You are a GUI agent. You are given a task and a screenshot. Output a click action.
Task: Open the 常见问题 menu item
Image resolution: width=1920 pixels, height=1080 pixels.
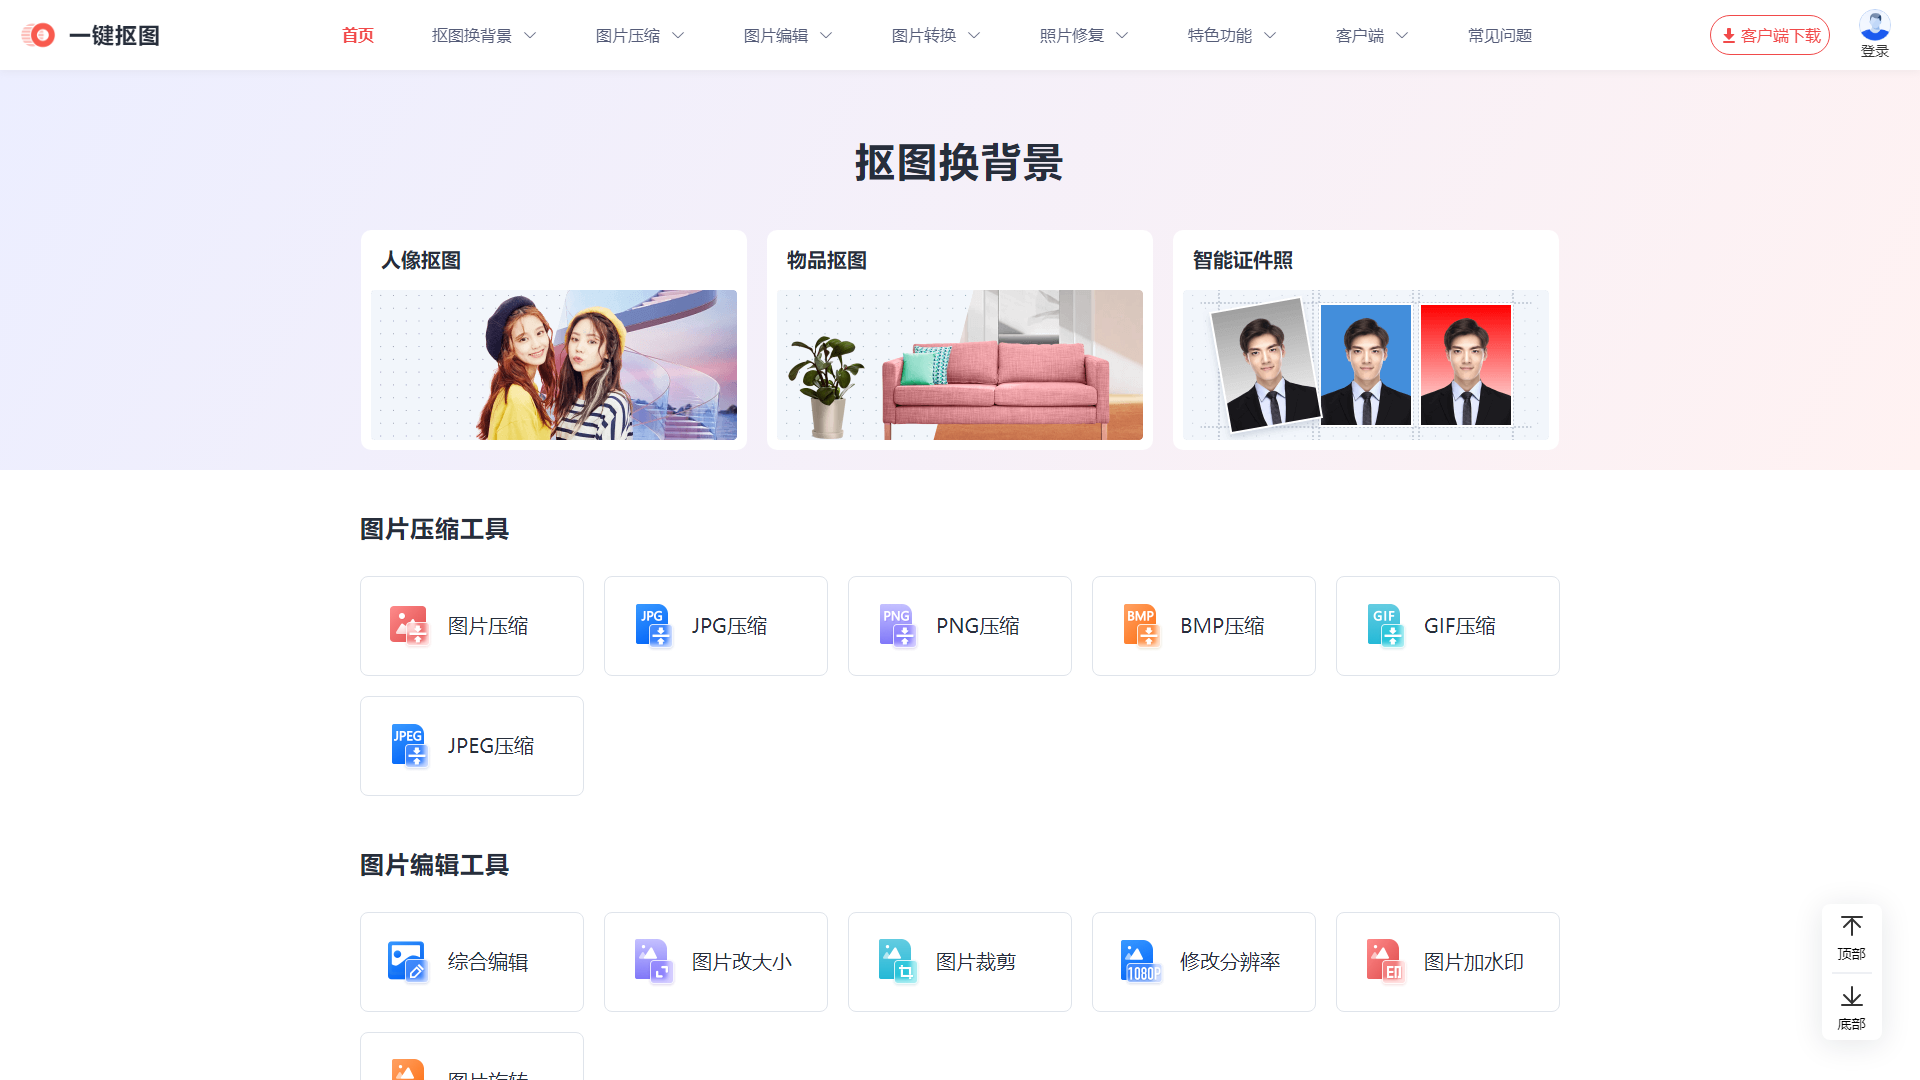1499,35
